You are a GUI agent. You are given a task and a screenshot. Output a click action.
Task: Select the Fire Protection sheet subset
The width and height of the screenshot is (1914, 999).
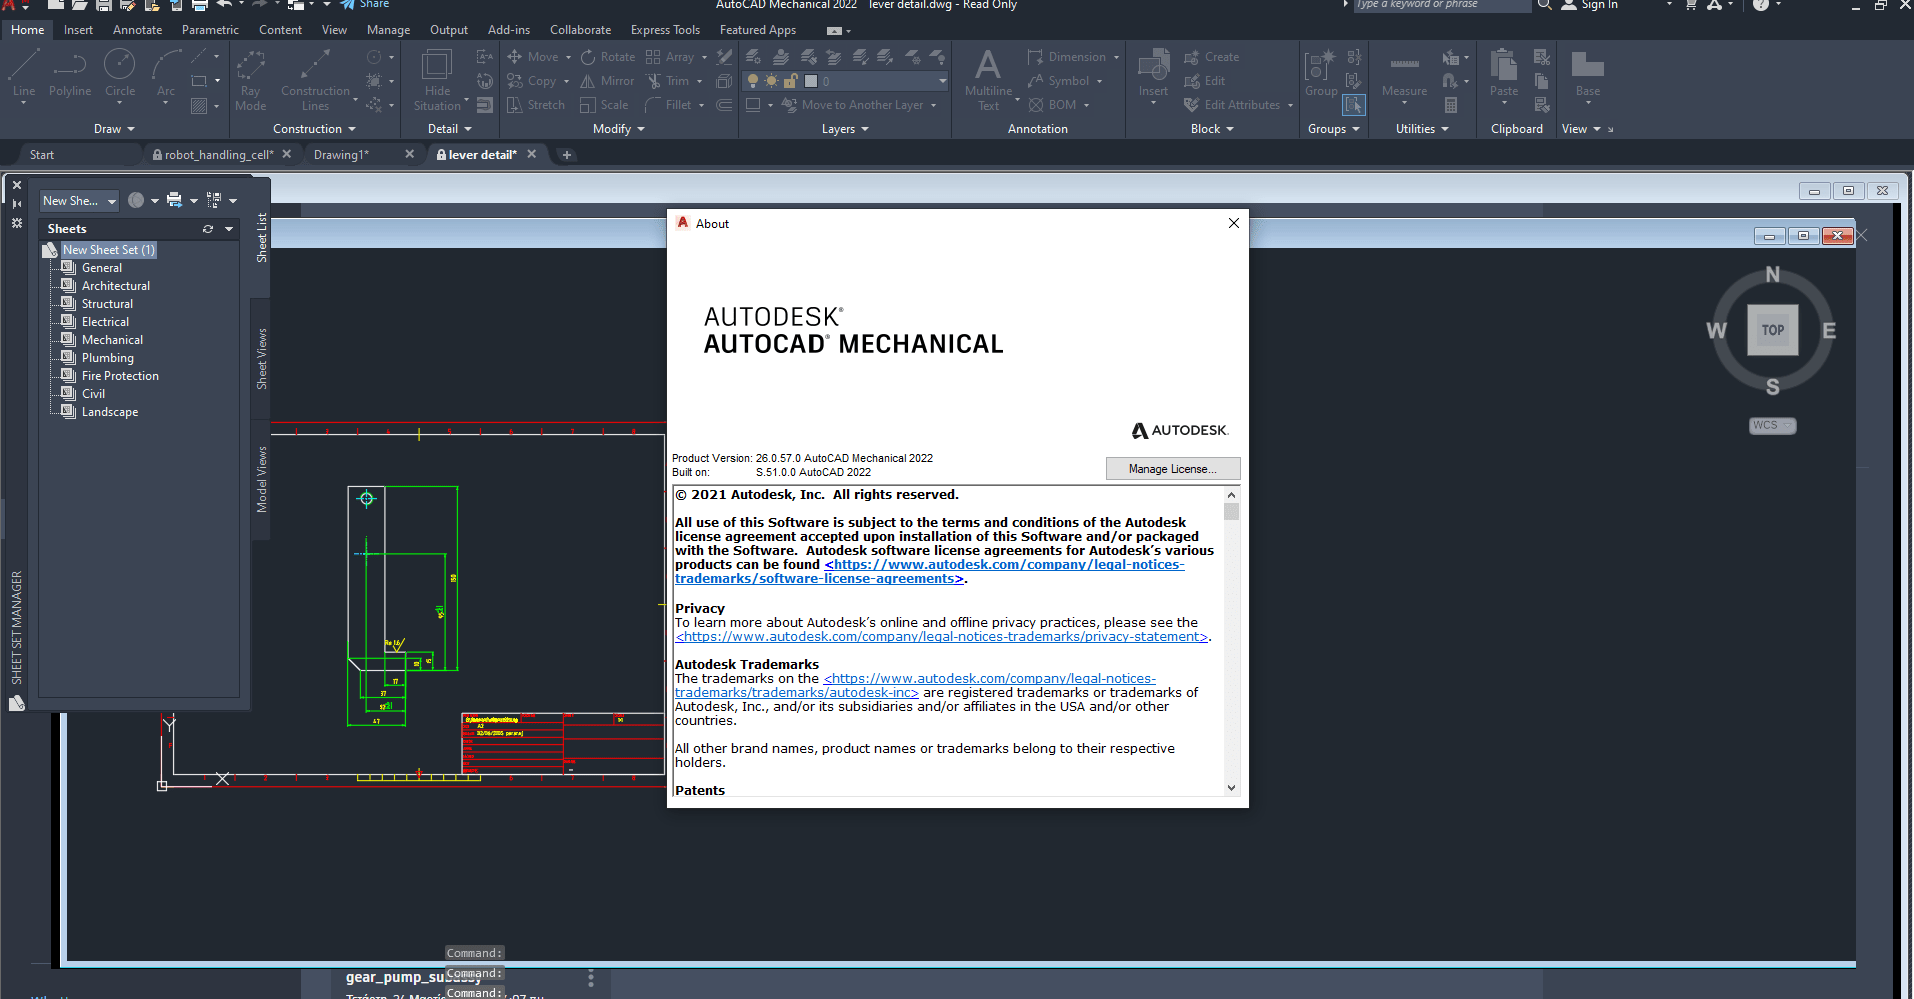click(120, 376)
